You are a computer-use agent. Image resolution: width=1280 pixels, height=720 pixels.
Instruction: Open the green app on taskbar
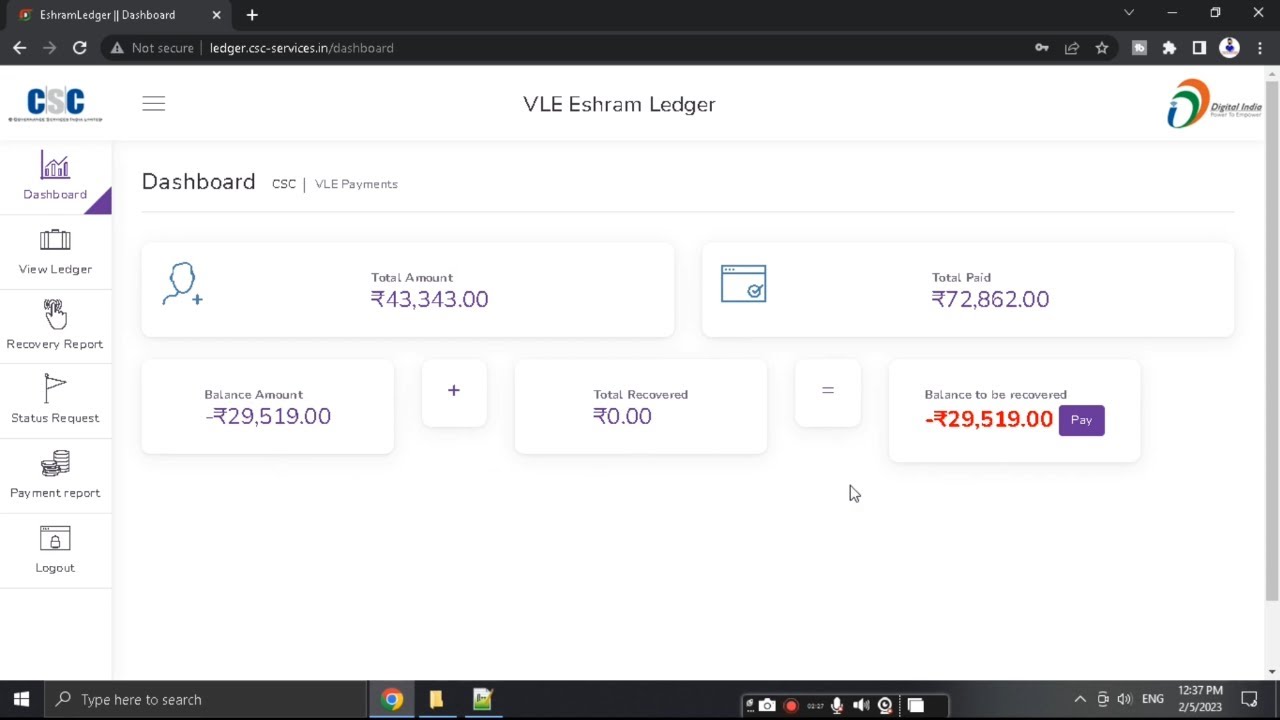pyautogui.click(x=482, y=700)
